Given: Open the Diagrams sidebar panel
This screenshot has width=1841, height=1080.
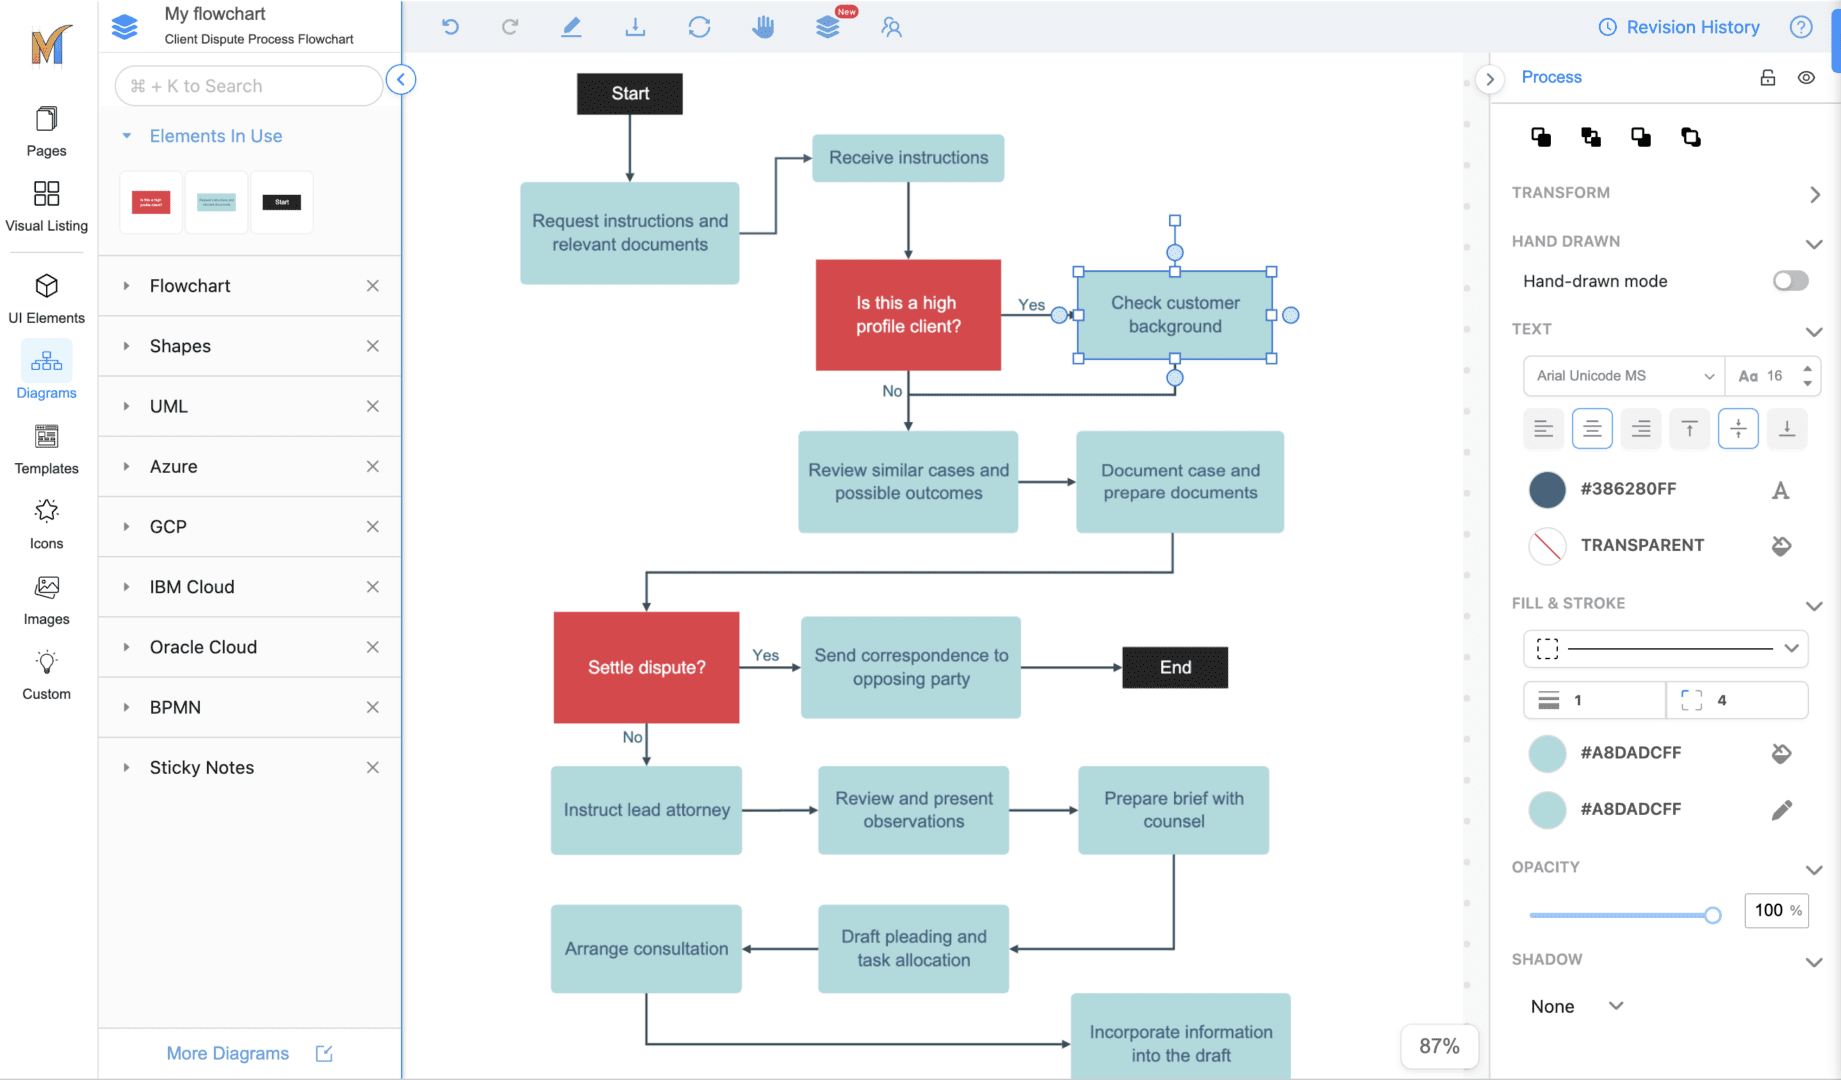Looking at the screenshot, I should tap(46, 371).
